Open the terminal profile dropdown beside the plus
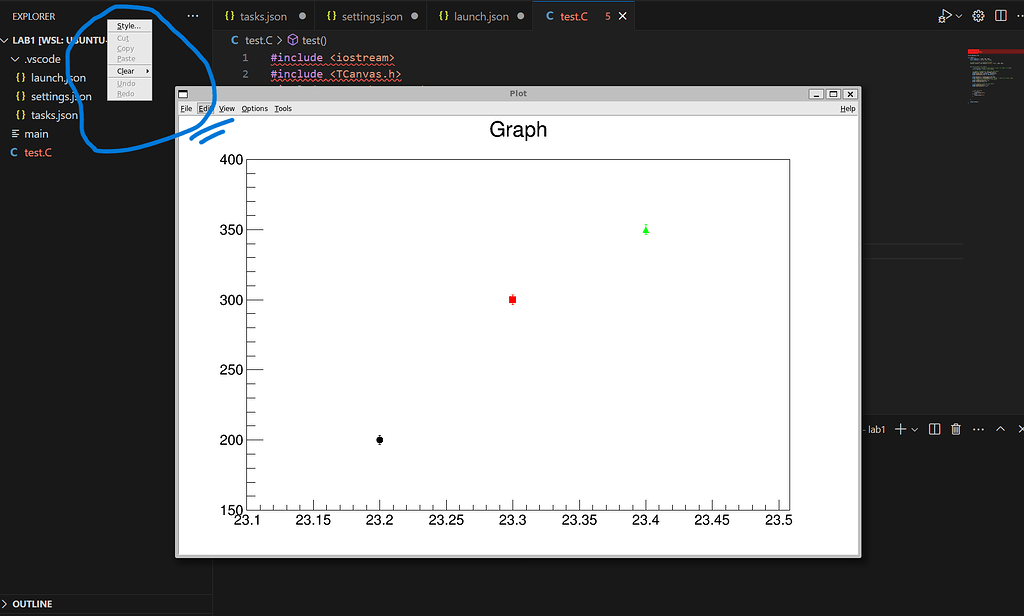This screenshot has height=616, width=1024. [x=915, y=428]
